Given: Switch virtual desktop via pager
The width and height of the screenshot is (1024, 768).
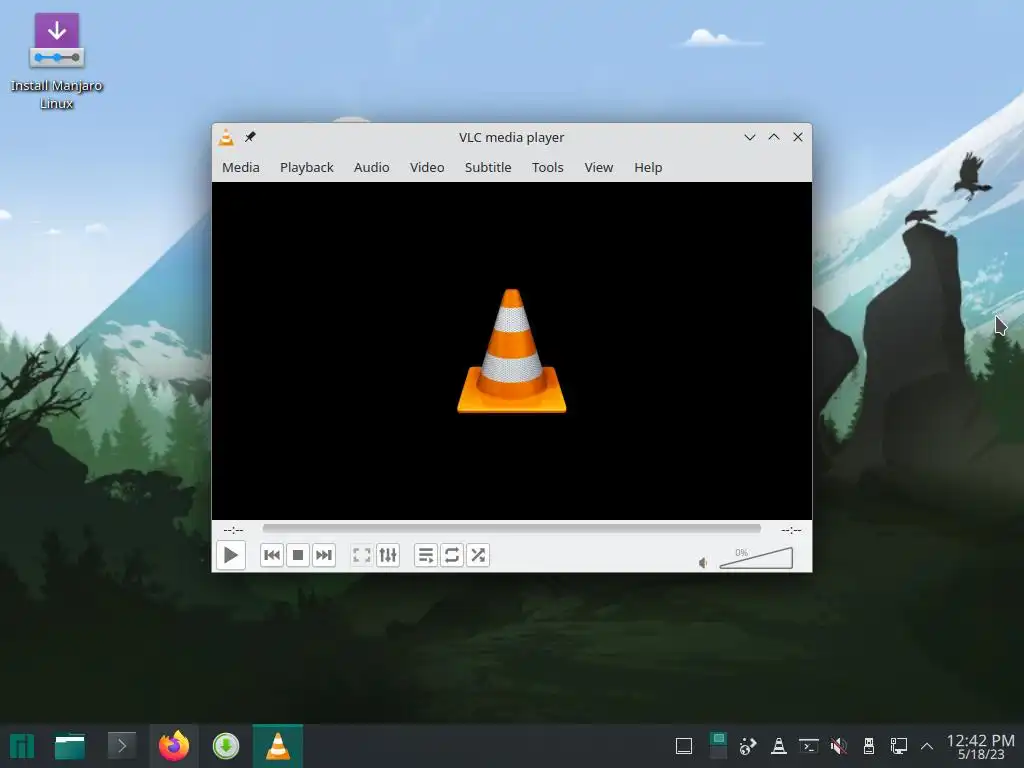Looking at the screenshot, I should click(718, 746).
